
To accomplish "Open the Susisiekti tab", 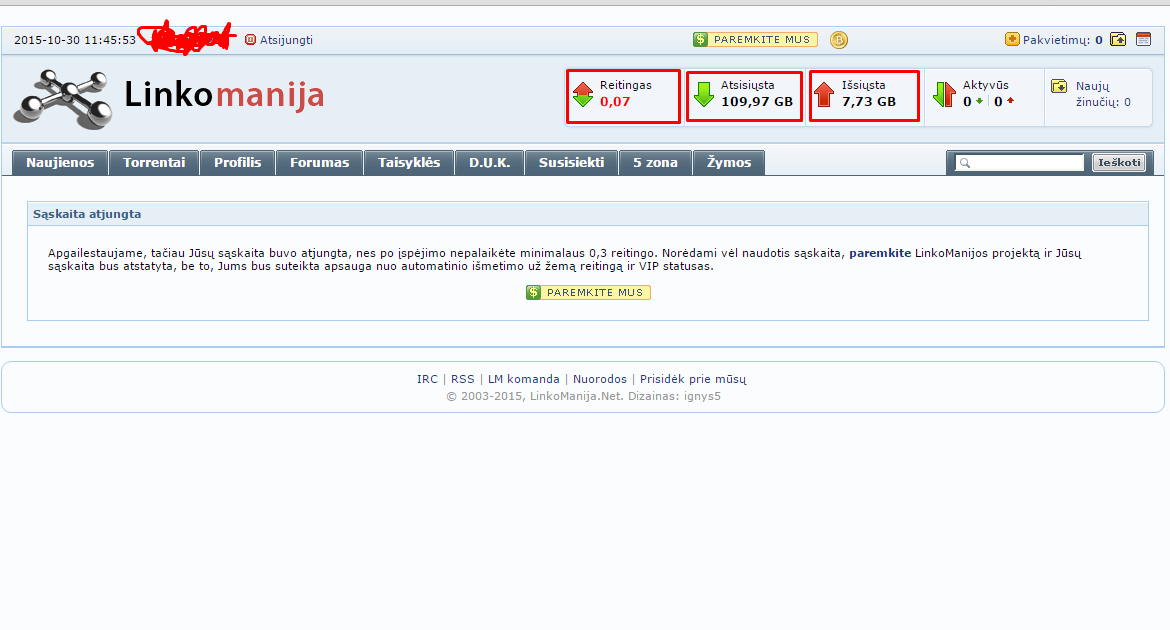I will 572,163.
